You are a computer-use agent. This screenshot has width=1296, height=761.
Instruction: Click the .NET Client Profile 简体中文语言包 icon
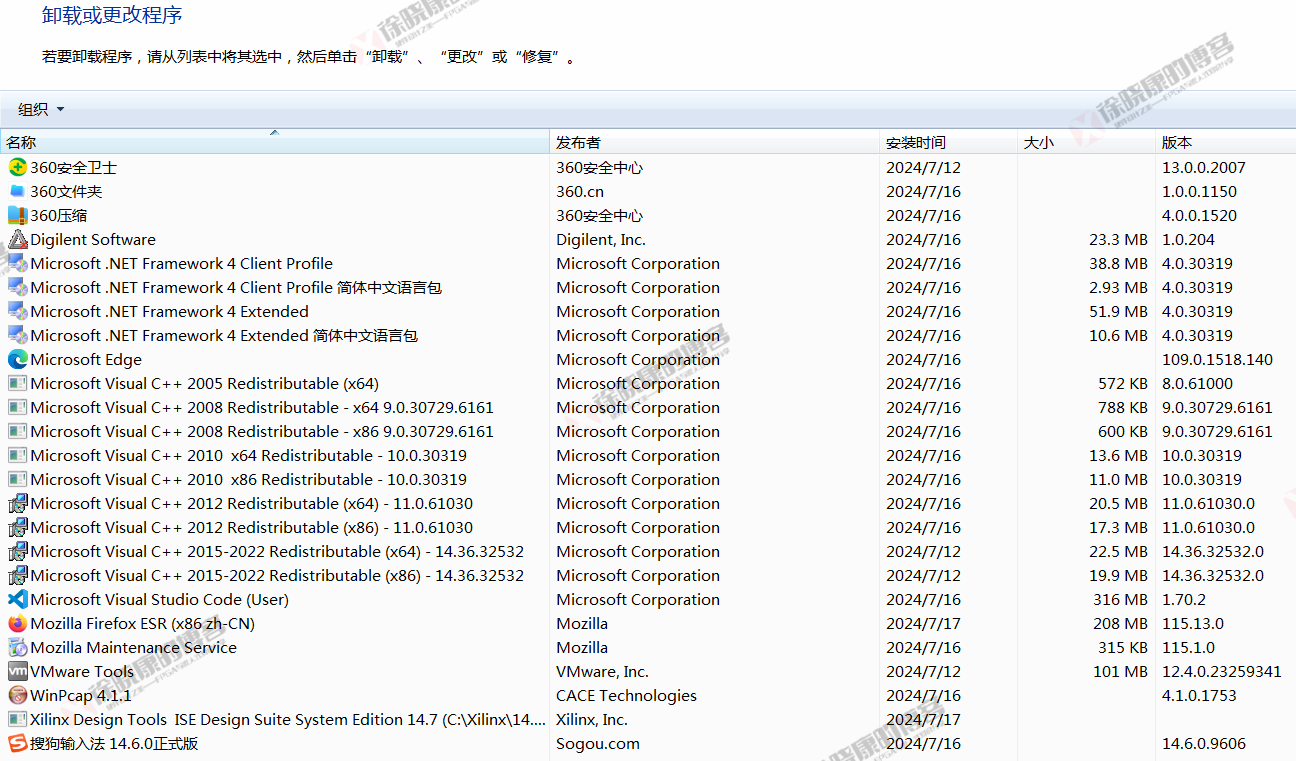pyautogui.click(x=17, y=287)
